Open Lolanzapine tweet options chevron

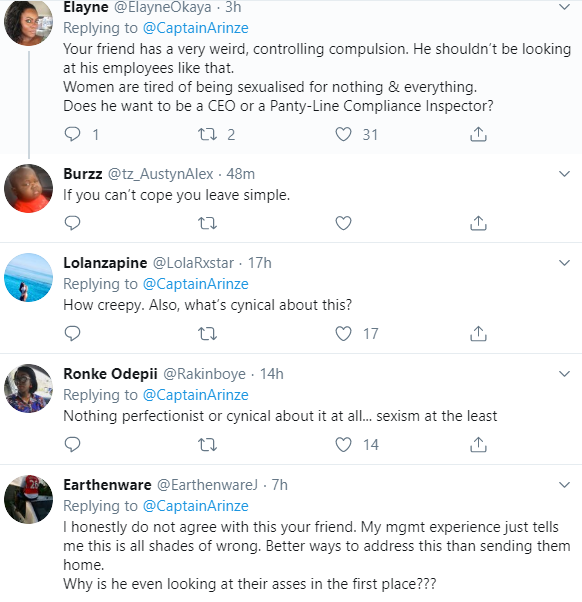pyautogui.click(x=564, y=263)
